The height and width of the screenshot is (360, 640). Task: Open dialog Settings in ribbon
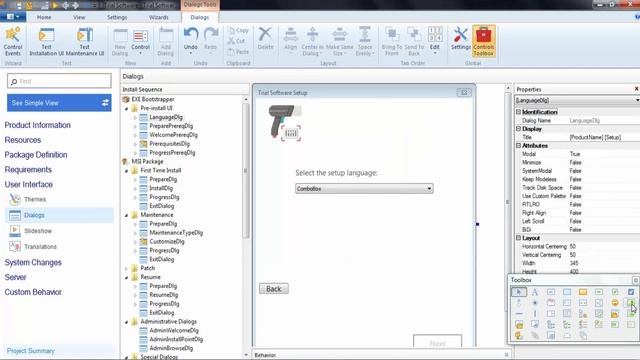[461, 38]
